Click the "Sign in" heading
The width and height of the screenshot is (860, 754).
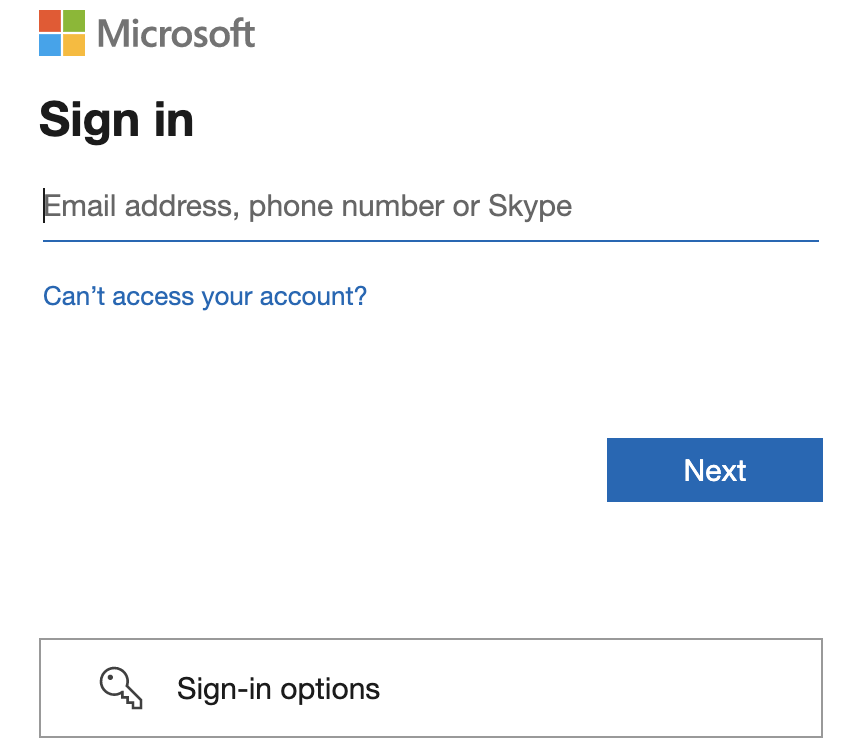click(x=116, y=121)
